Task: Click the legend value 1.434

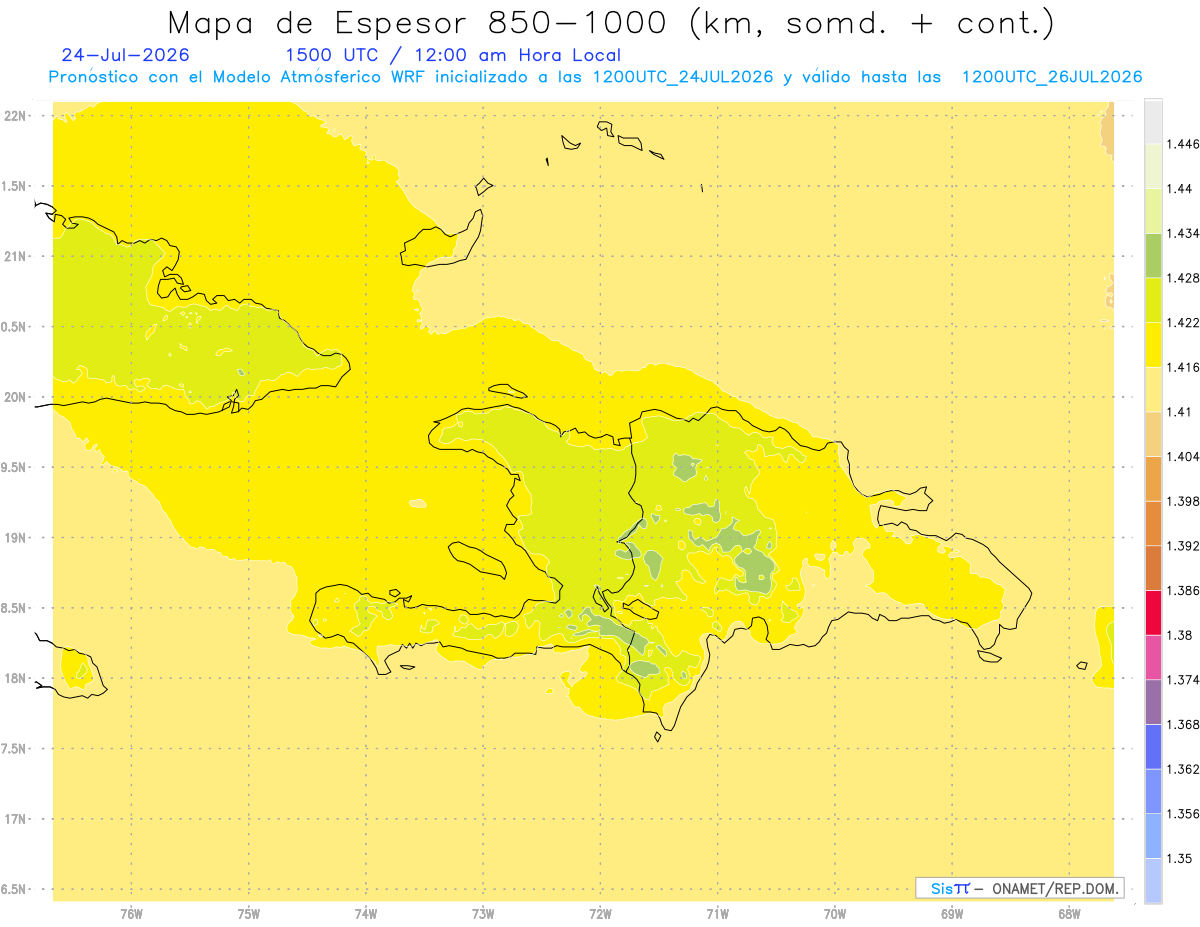Action: pyautogui.click(x=1183, y=233)
